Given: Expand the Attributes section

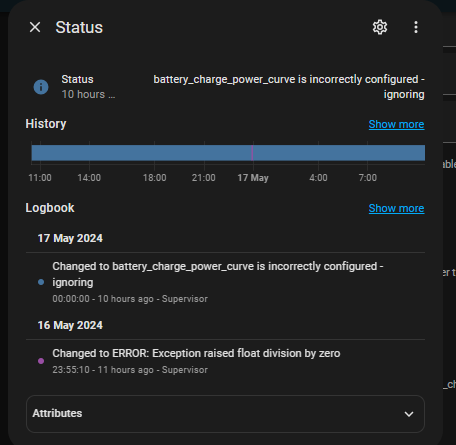Looking at the screenshot, I should click(x=225, y=414).
